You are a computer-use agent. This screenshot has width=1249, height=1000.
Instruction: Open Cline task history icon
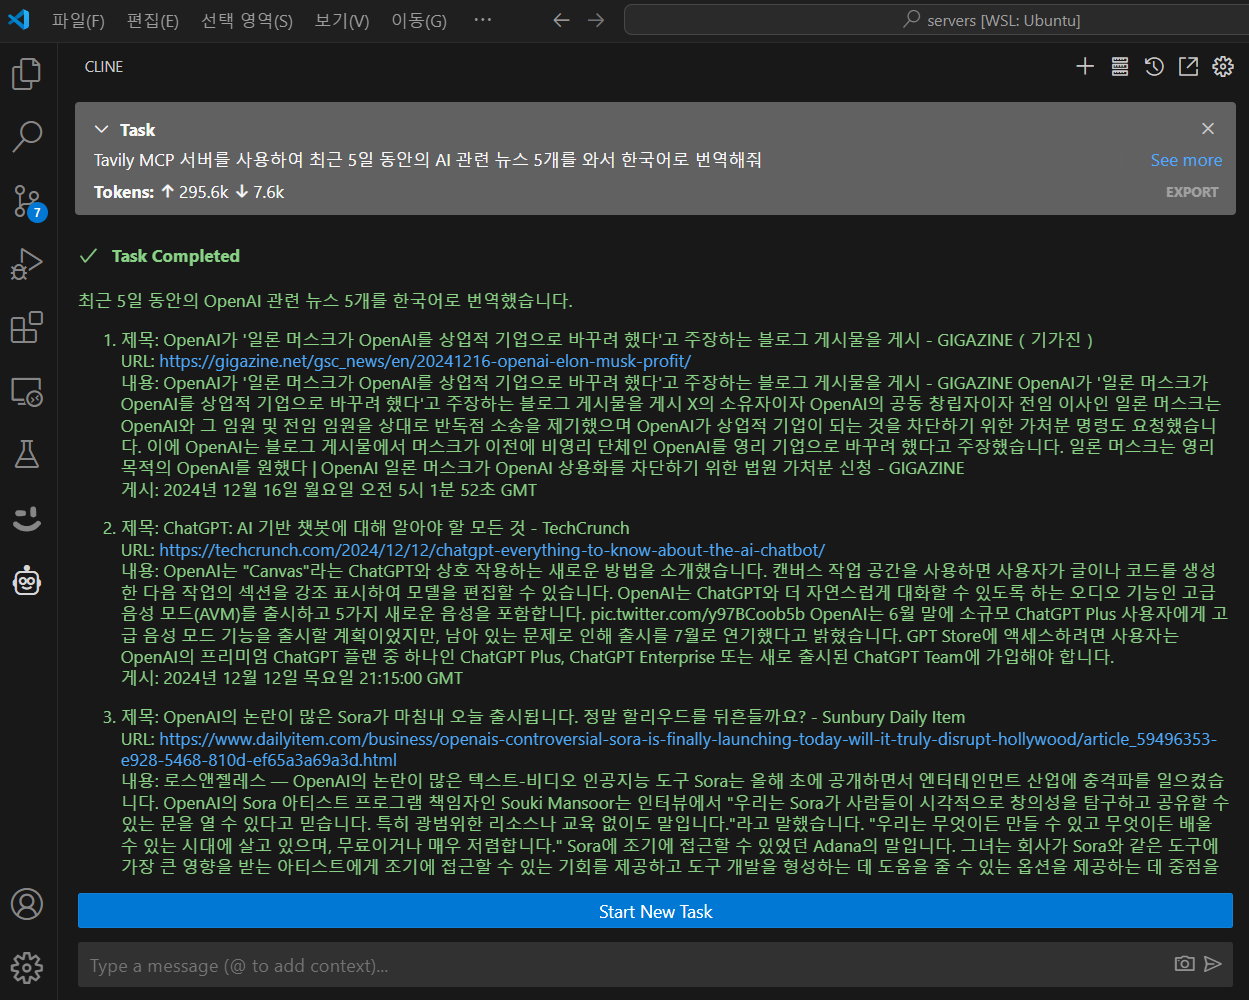1154,67
